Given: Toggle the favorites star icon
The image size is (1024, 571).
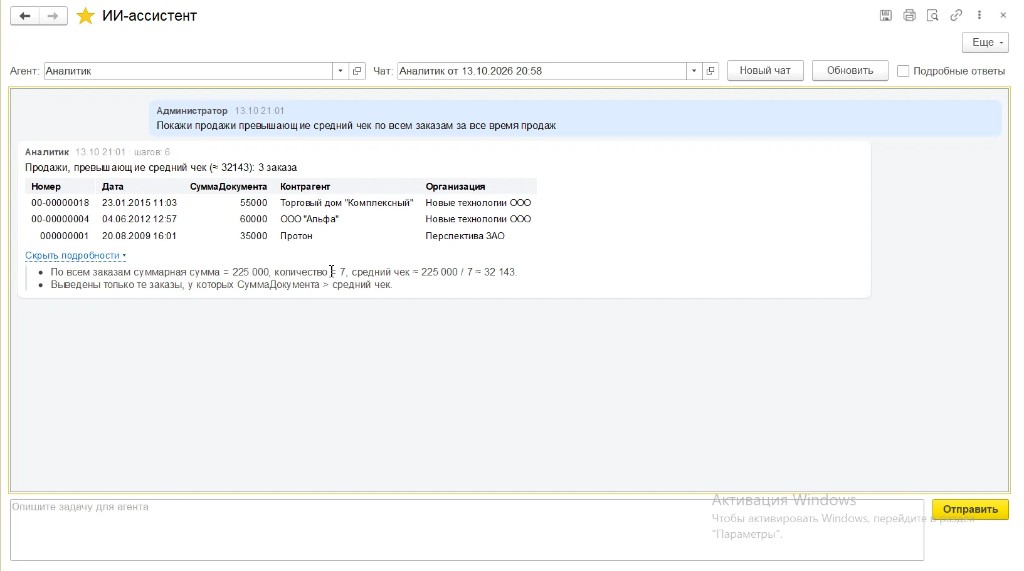Looking at the screenshot, I should click(85, 16).
